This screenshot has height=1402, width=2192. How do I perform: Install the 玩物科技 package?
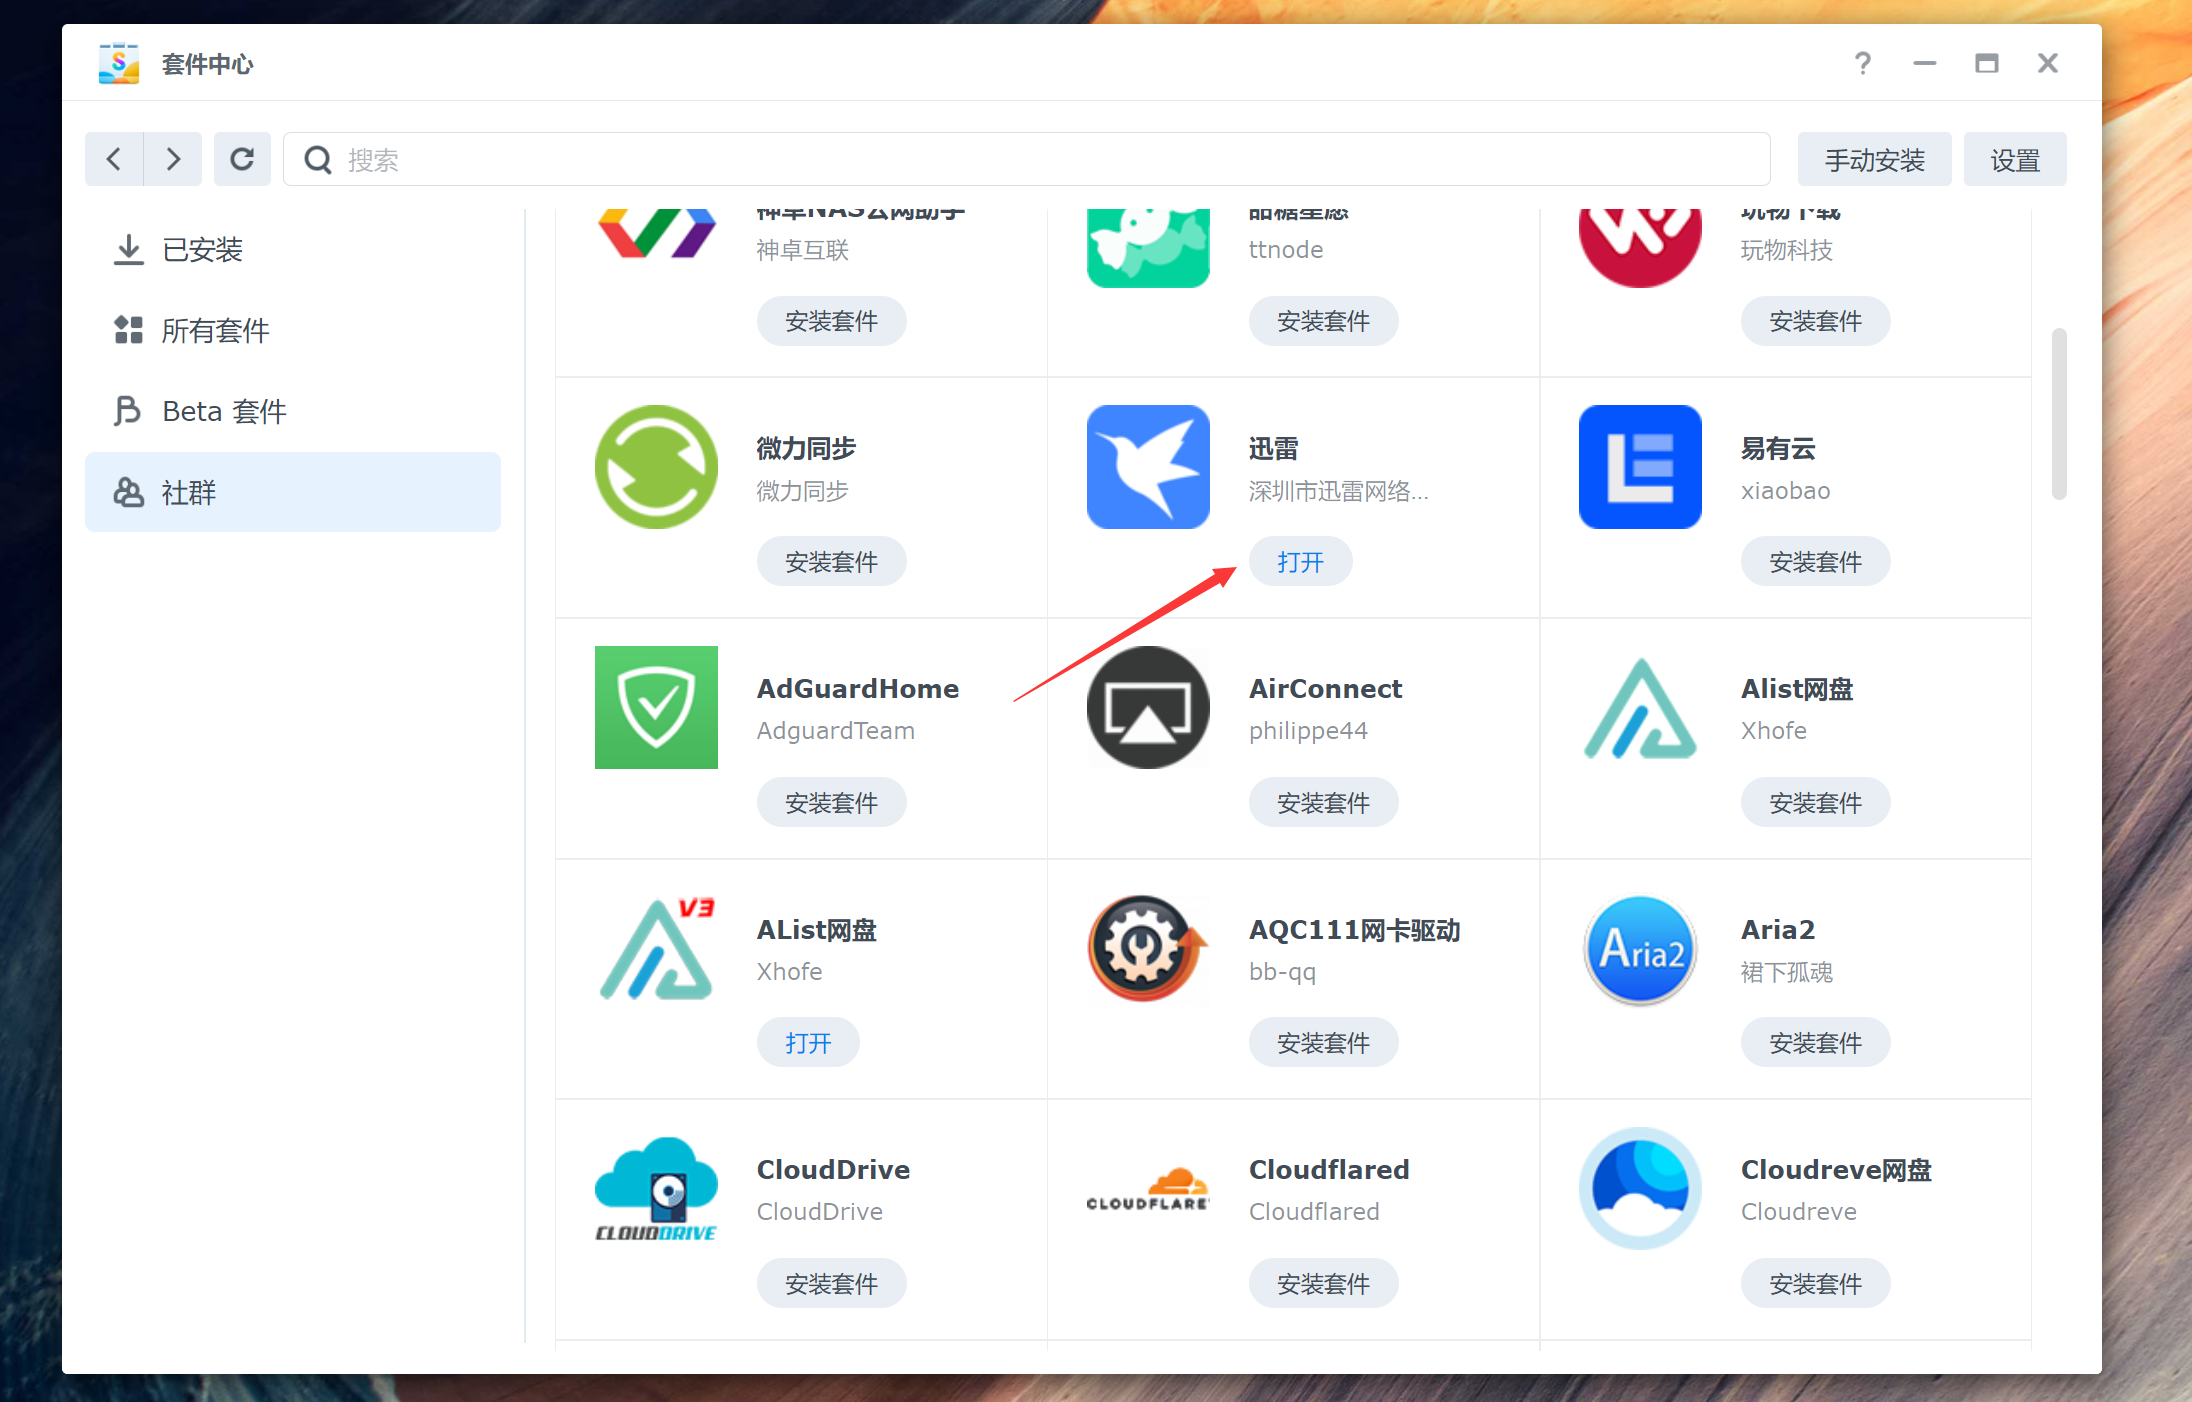[1815, 321]
